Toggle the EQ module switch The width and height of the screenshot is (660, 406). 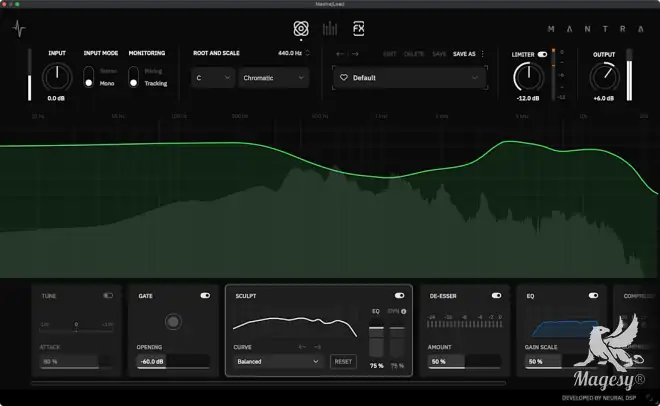point(593,296)
